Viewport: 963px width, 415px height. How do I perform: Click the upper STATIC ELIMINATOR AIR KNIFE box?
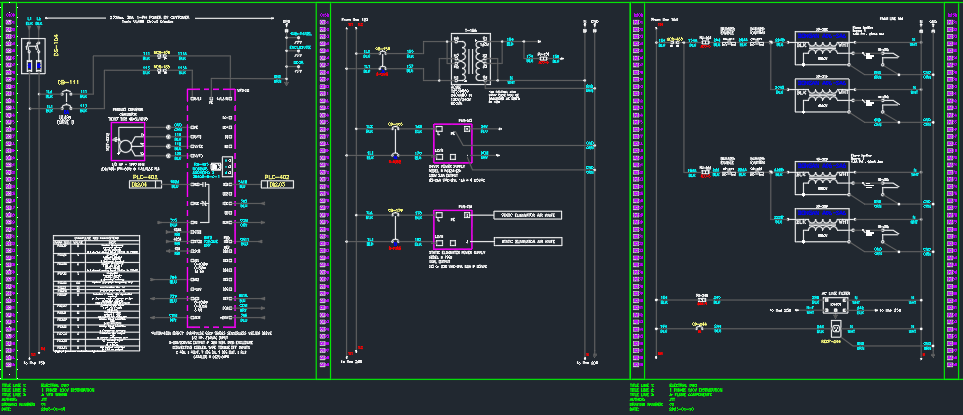(528, 215)
